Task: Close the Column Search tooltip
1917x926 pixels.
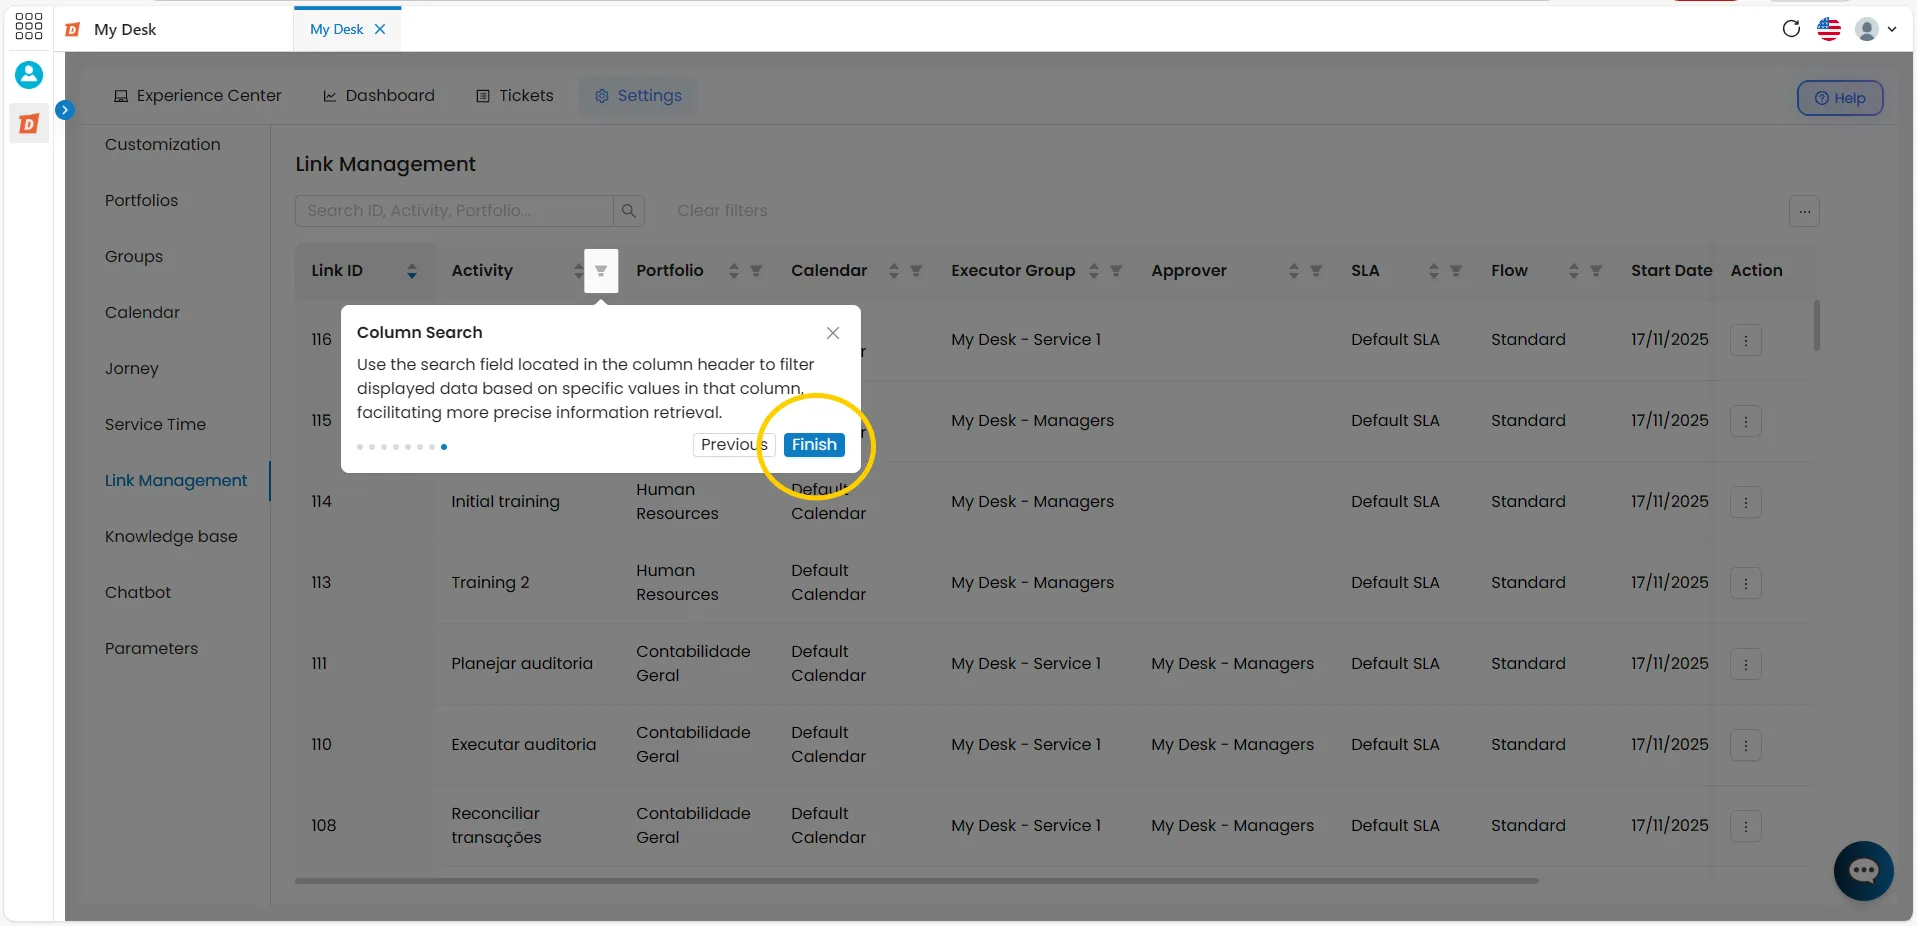Action: [x=833, y=333]
